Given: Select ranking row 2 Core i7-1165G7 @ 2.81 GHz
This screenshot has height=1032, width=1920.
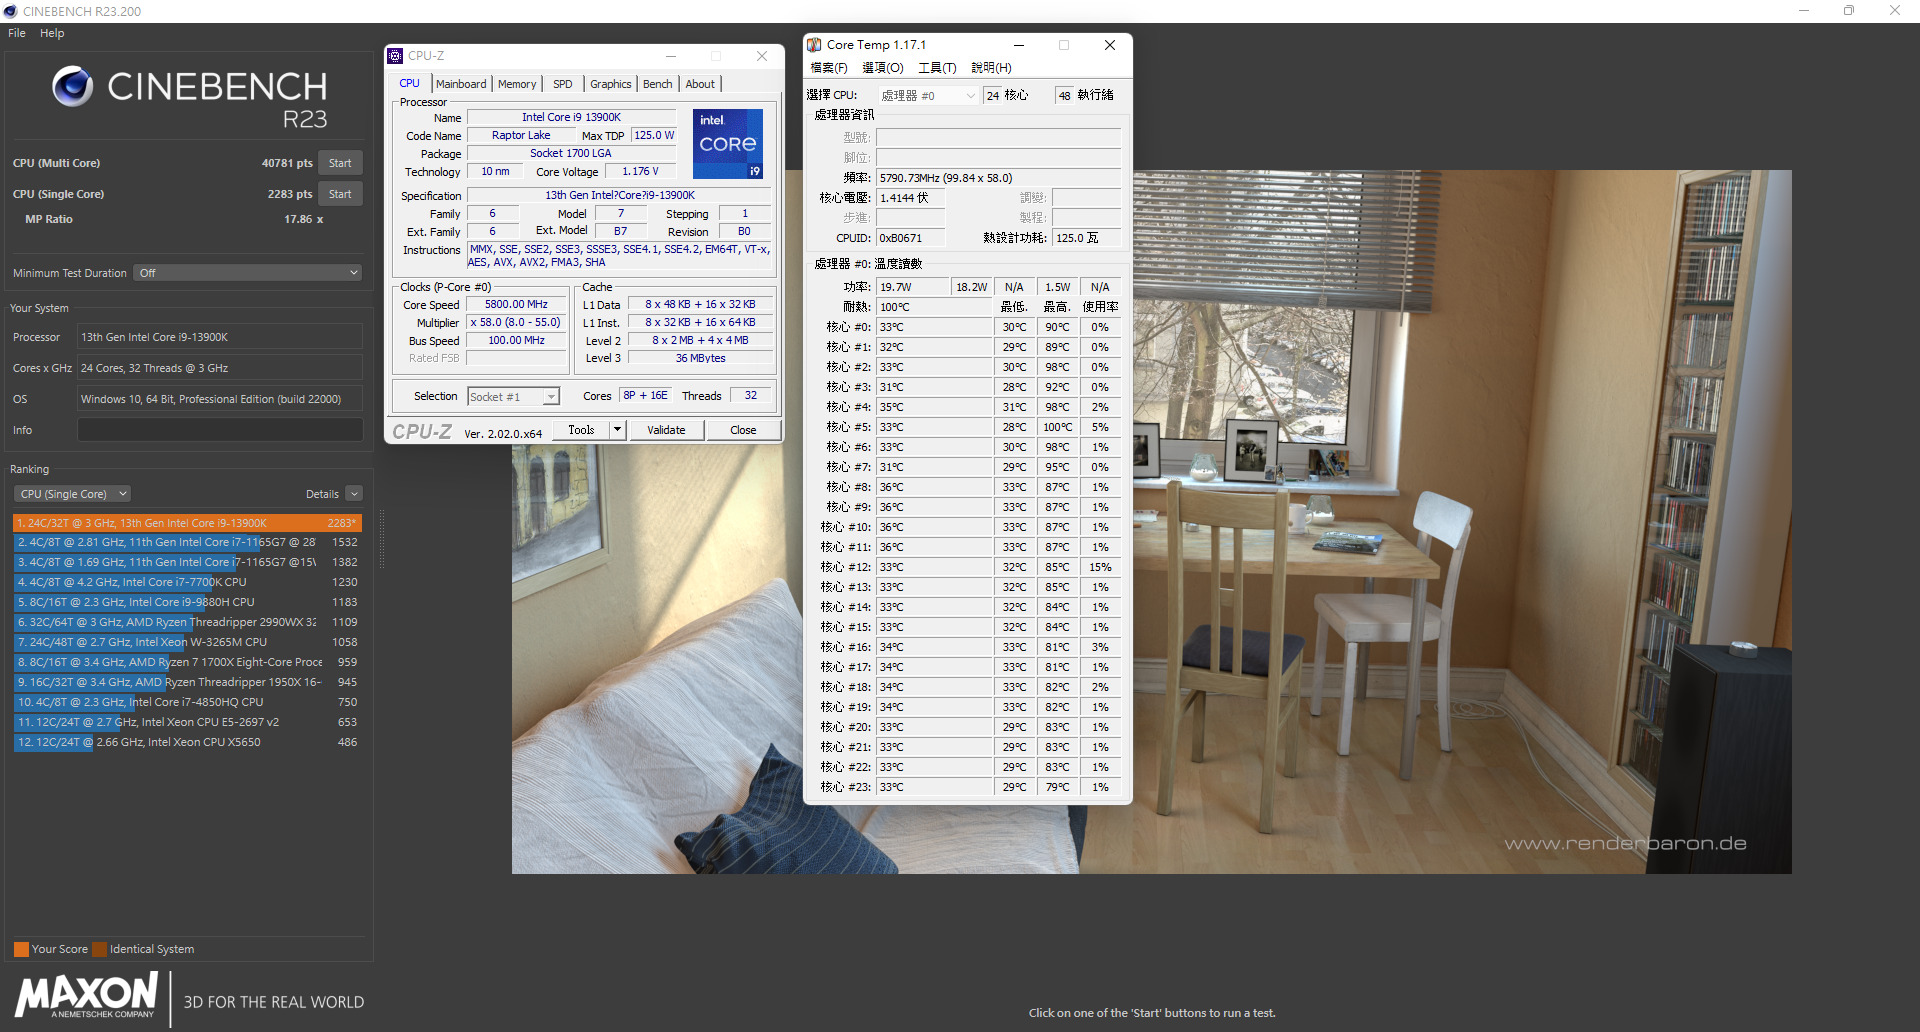Looking at the screenshot, I should (187, 542).
